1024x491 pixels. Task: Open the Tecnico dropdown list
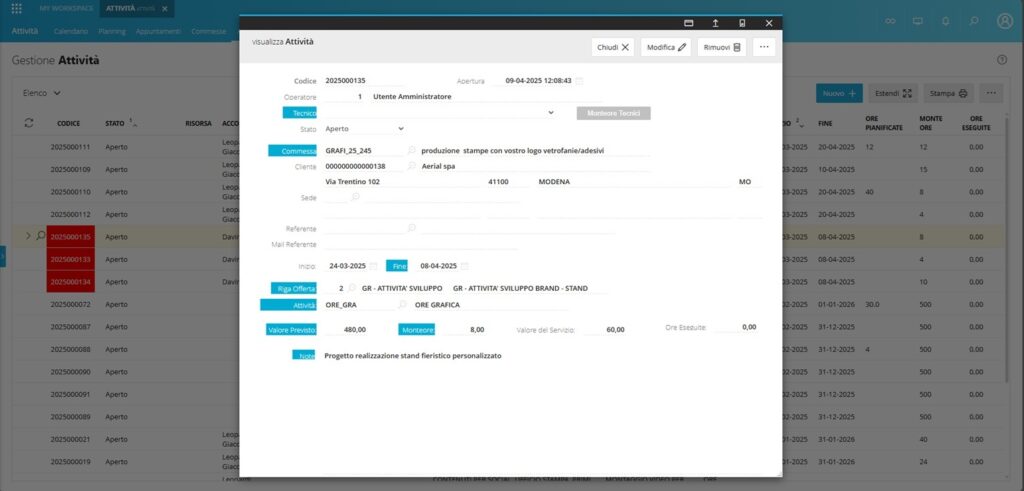(x=550, y=113)
